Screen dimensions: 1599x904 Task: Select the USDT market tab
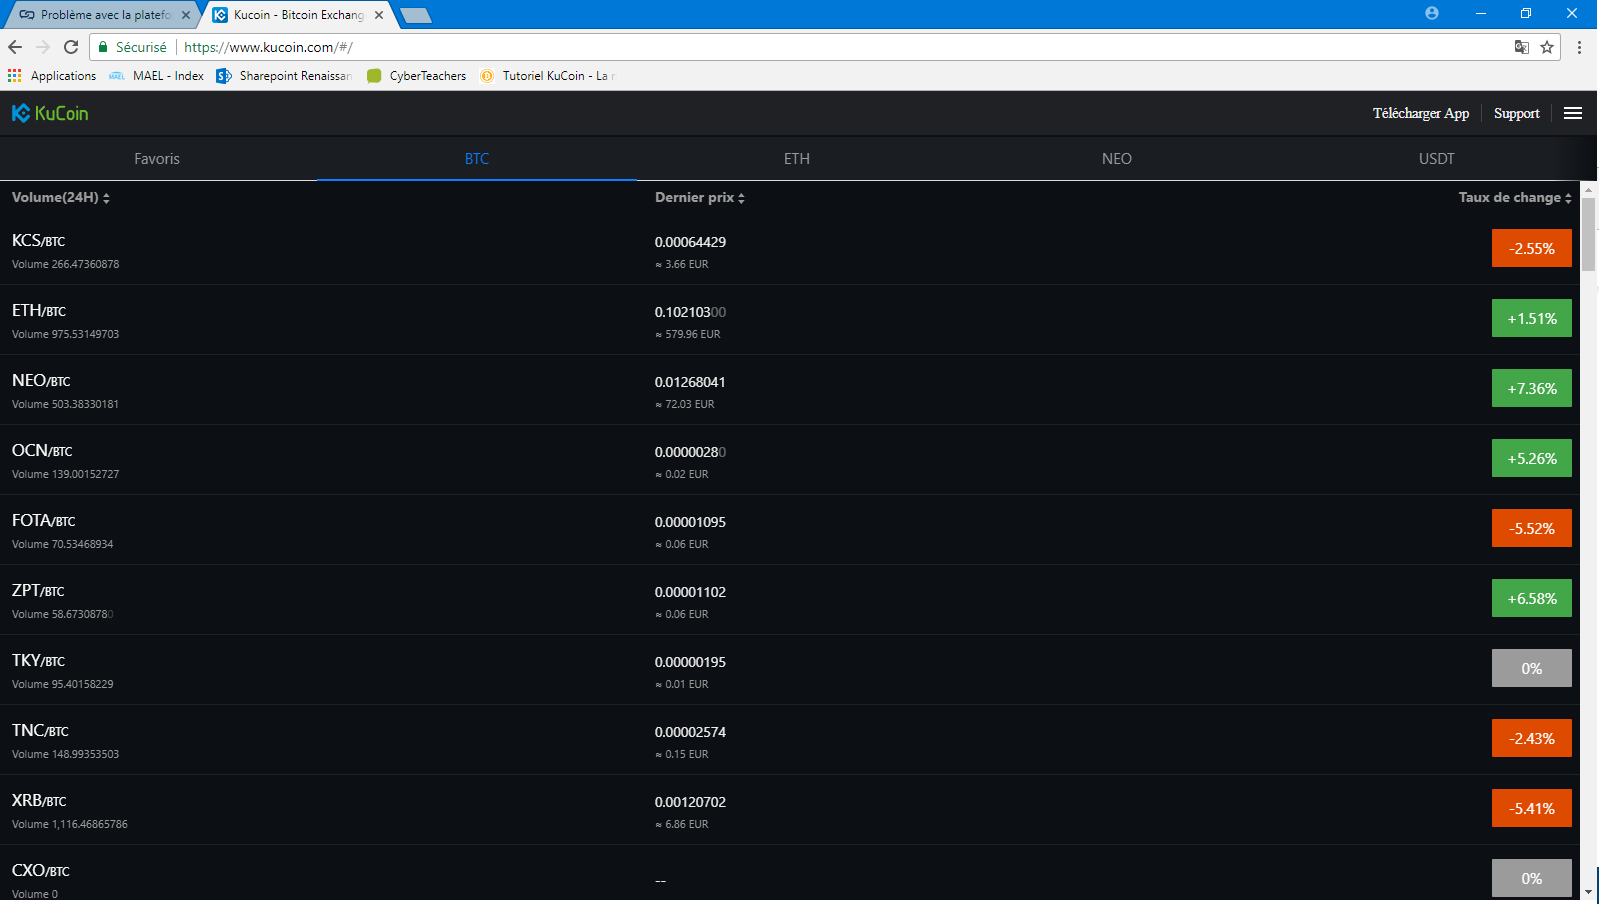(x=1436, y=159)
